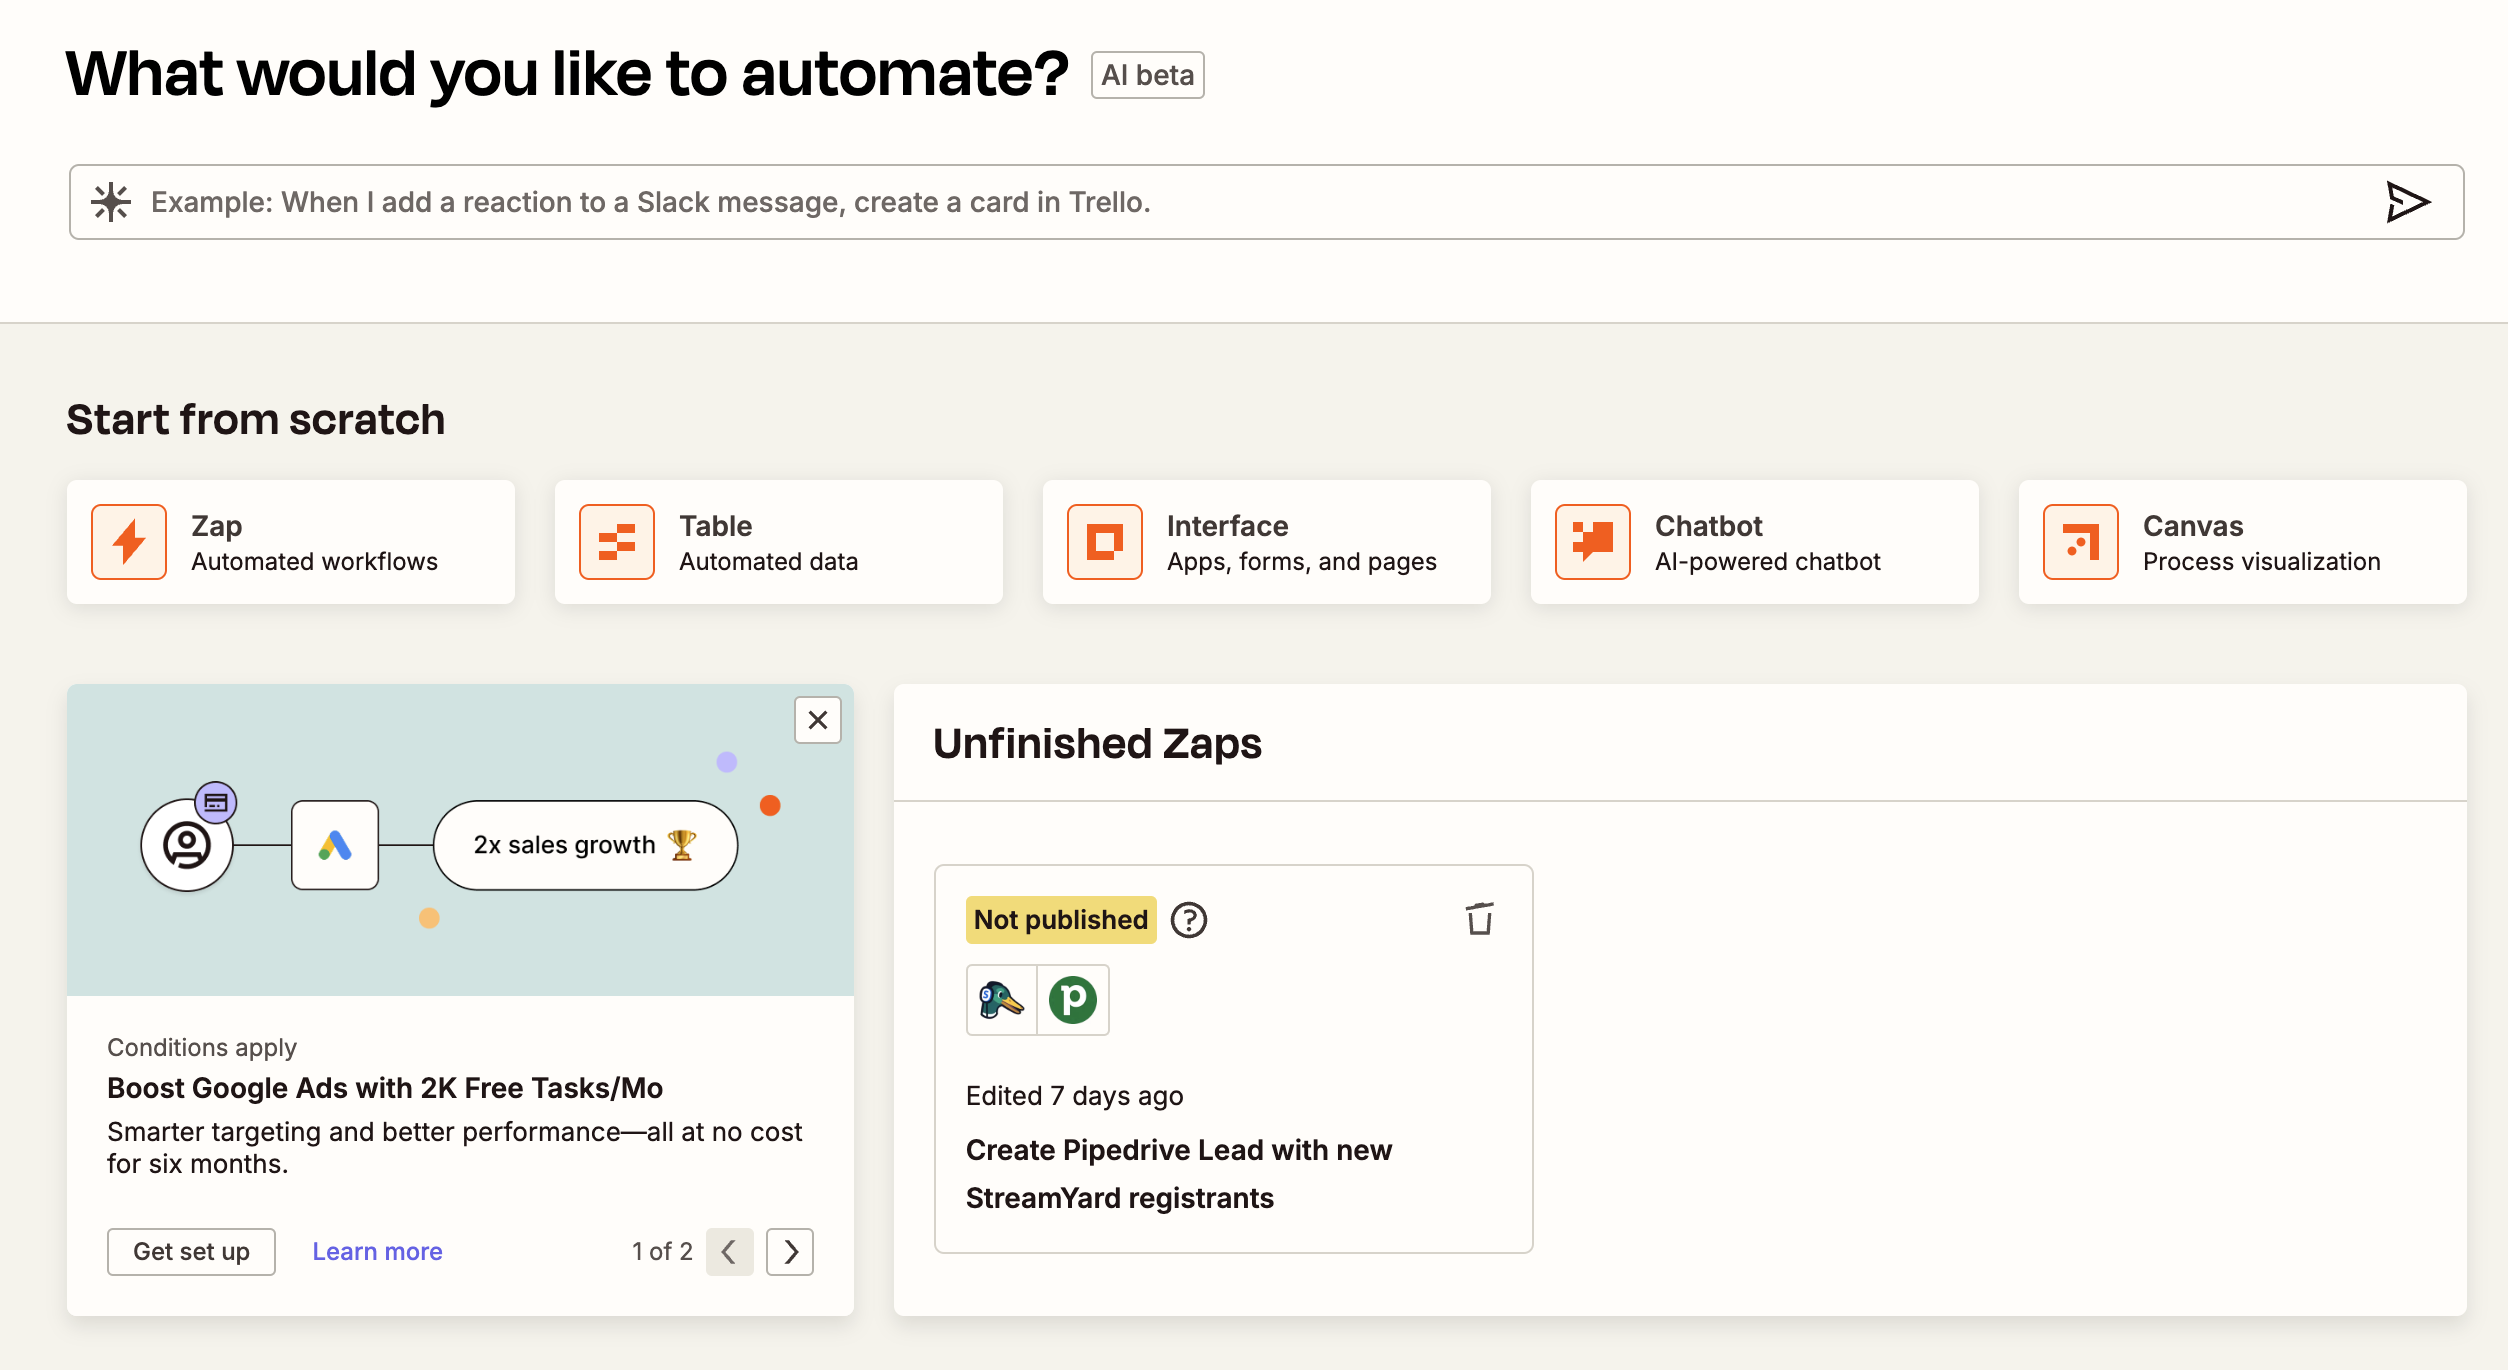Click the Chatbot speech bubble icon
This screenshot has width=2508, height=1370.
(1593, 542)
